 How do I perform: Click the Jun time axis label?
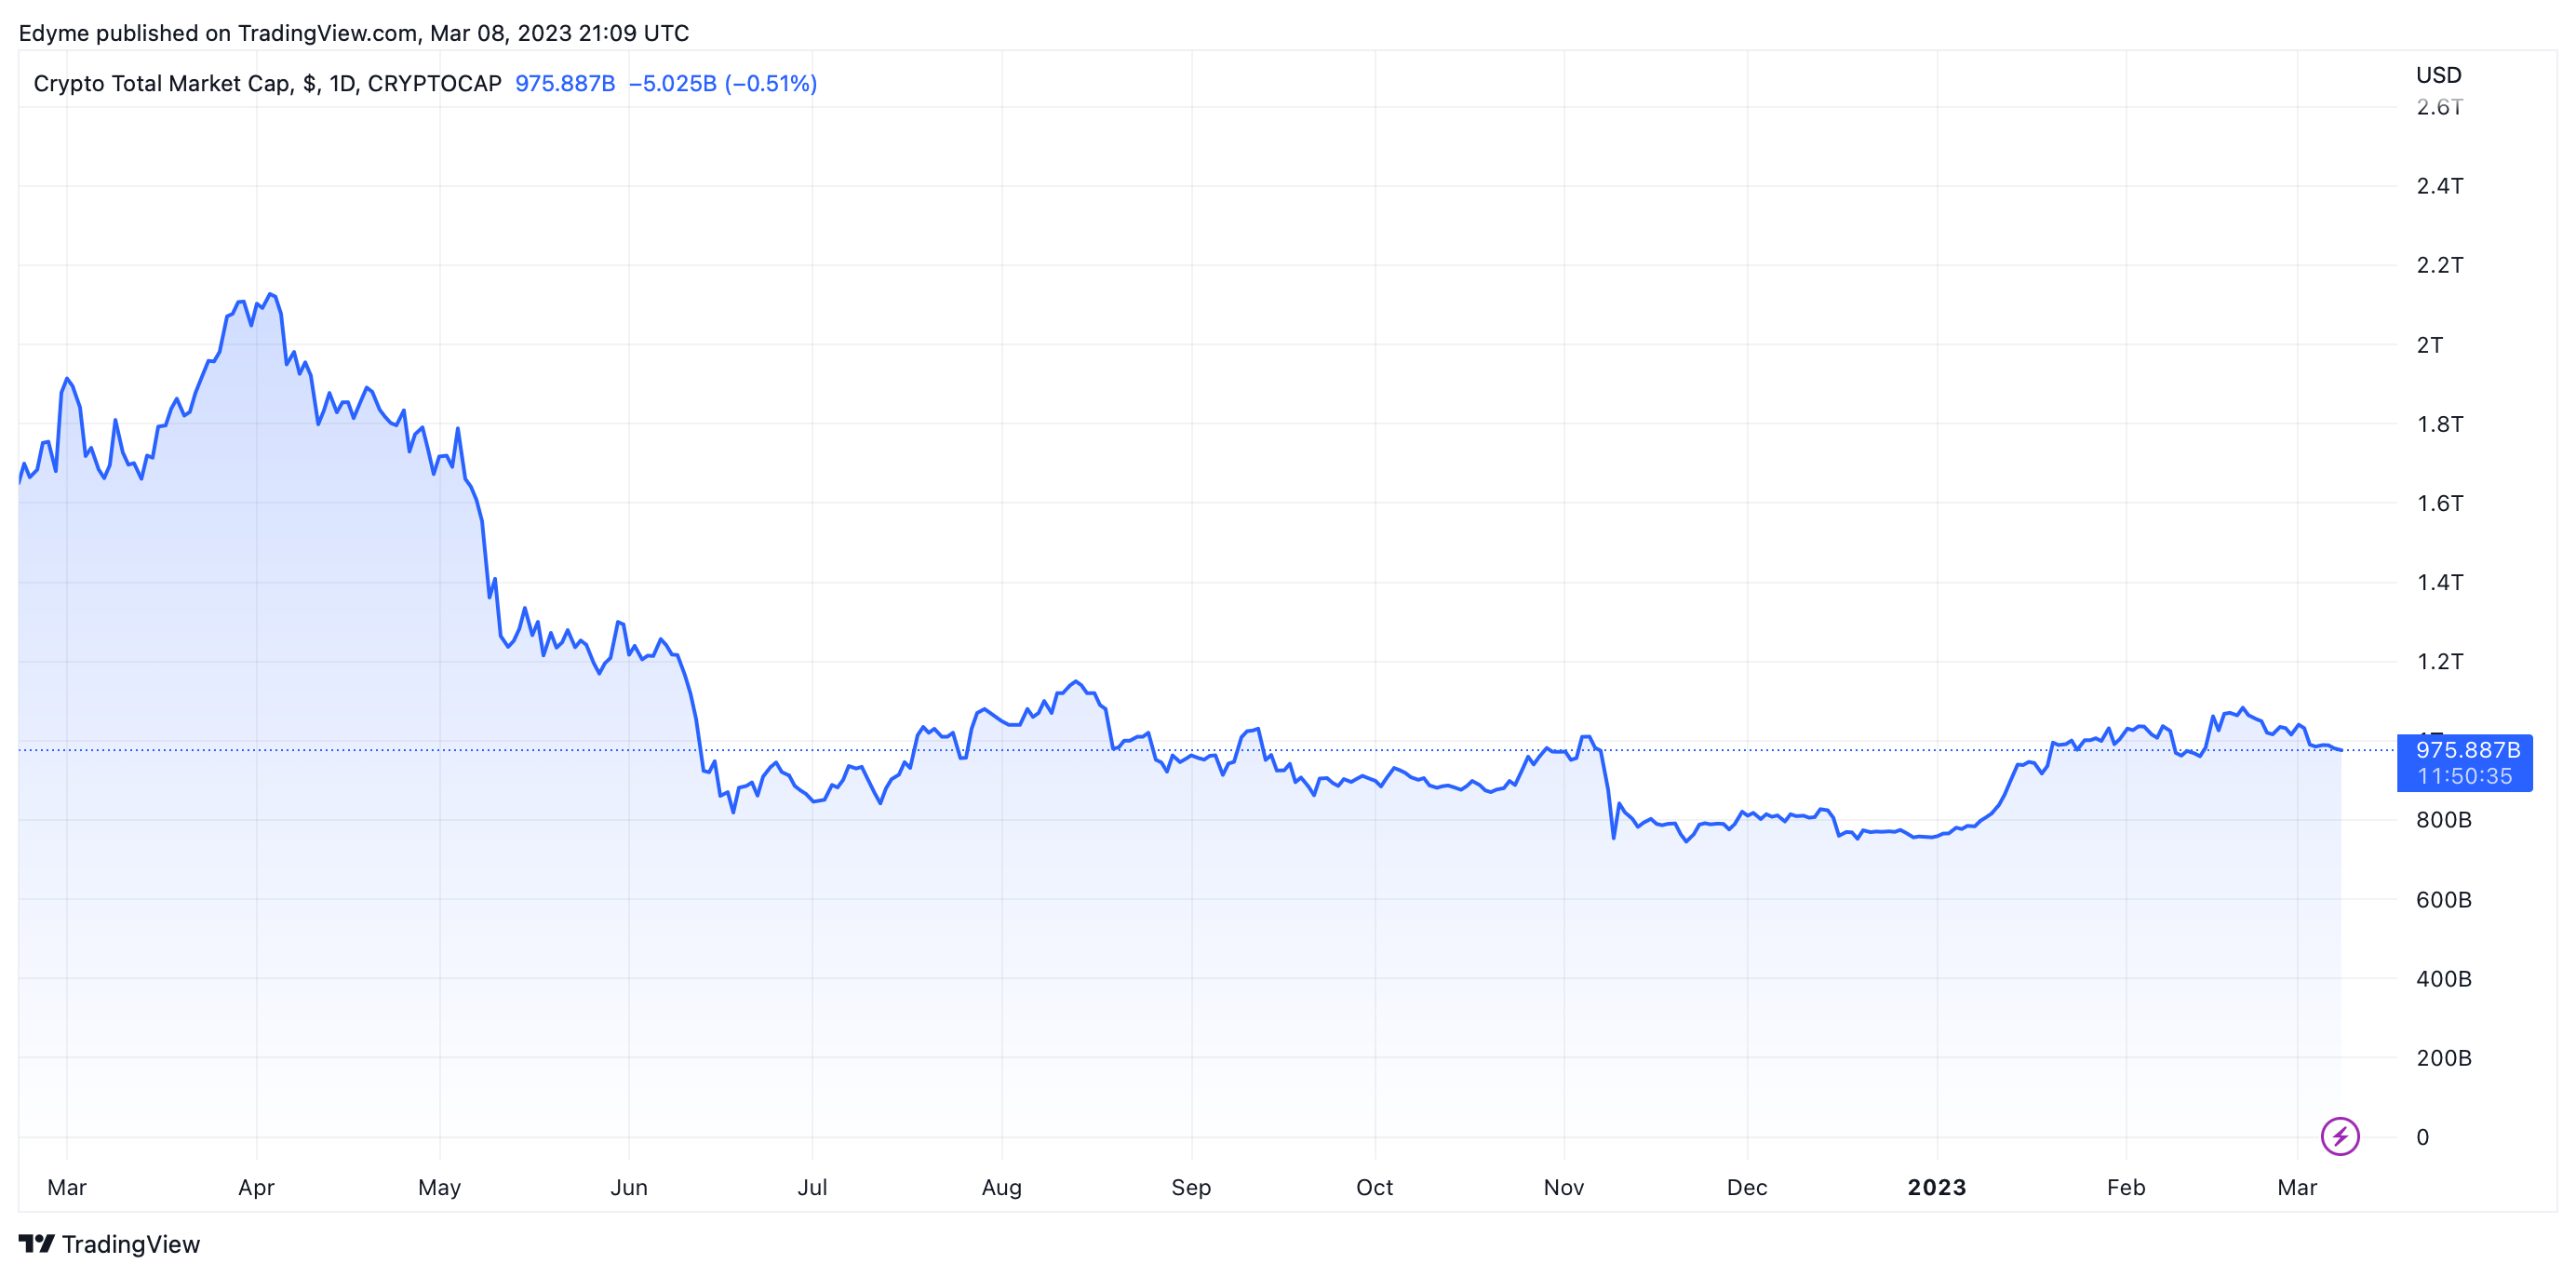(x=629, y=1187)
